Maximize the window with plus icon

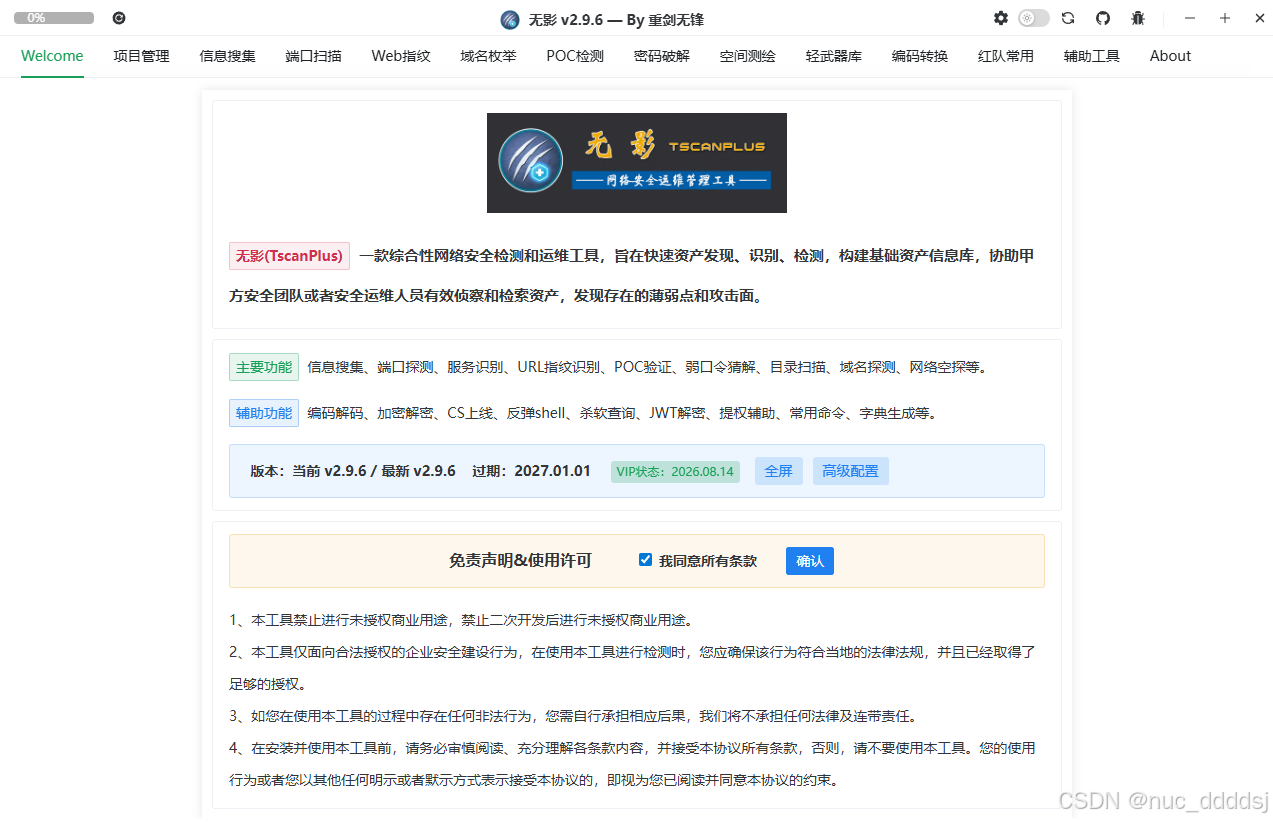pos(1225,18)
